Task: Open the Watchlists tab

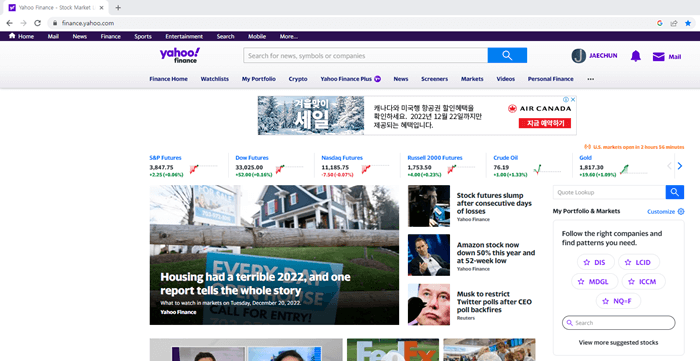Action: pyautogui.click(x=215, y=79)
